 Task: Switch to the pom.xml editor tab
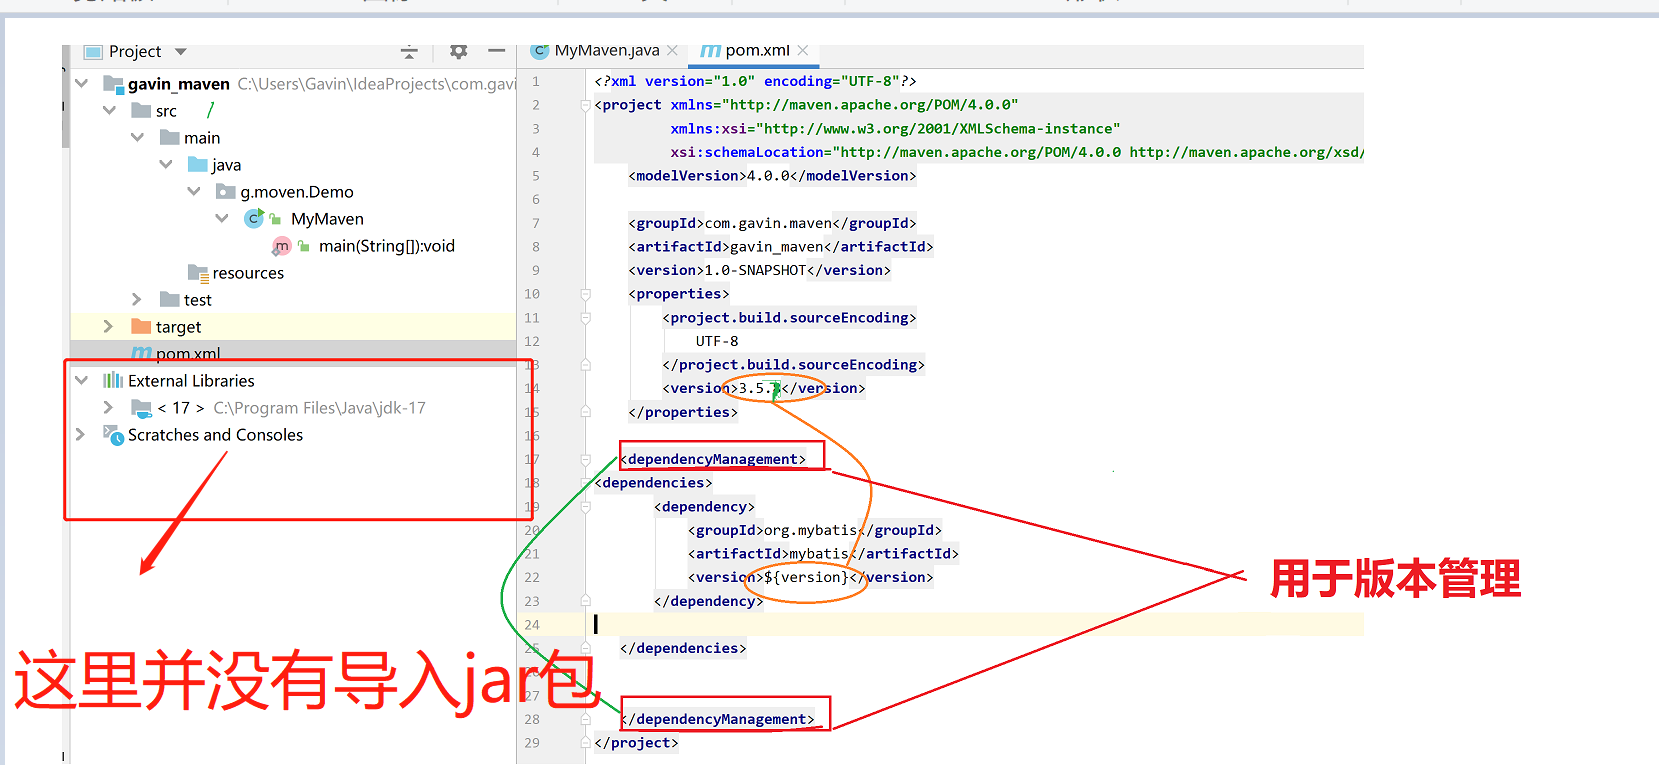point(757,50)
